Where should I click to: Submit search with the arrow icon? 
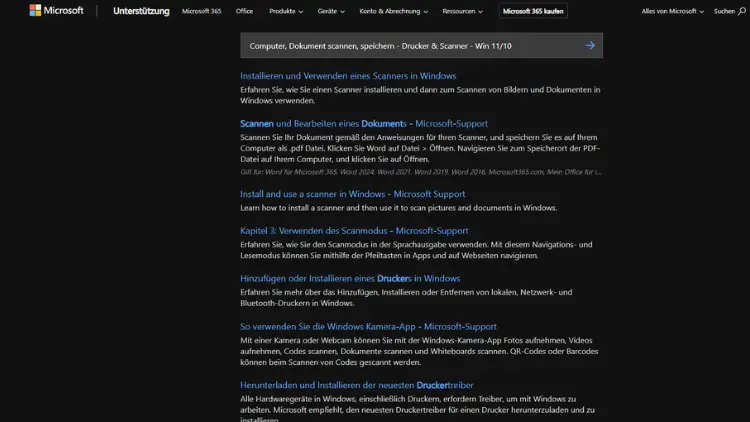pyautogui.click(x=590, y=45)
